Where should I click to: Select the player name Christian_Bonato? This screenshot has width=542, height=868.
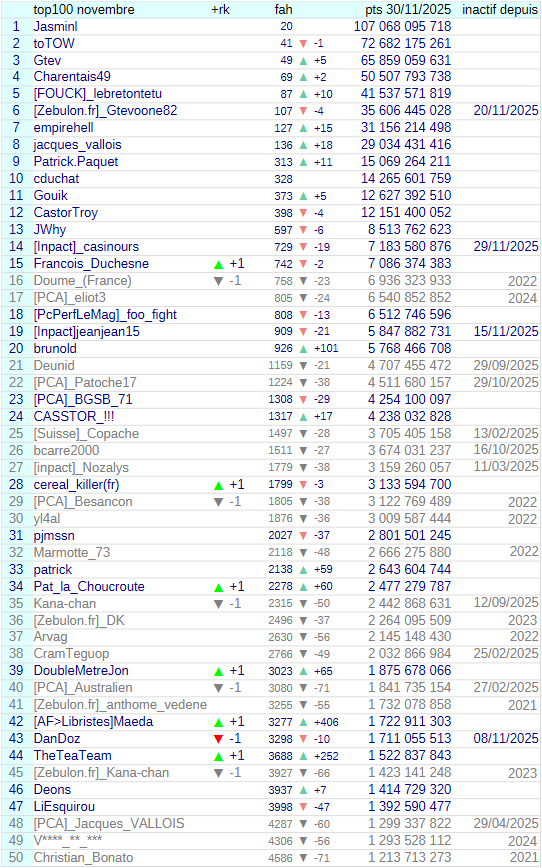click(83, 857)
